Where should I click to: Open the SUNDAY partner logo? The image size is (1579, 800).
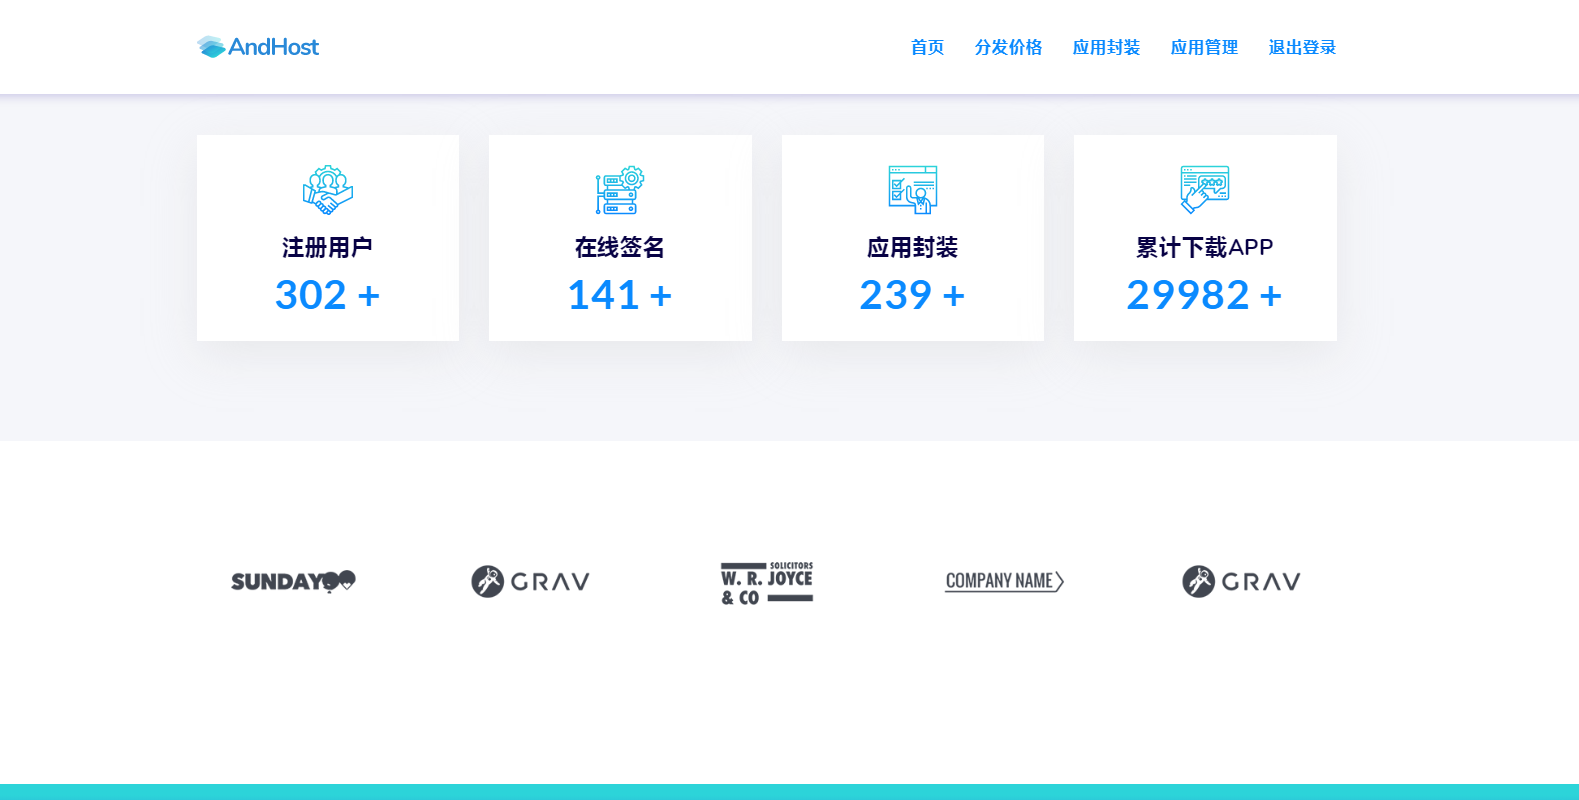293,581
